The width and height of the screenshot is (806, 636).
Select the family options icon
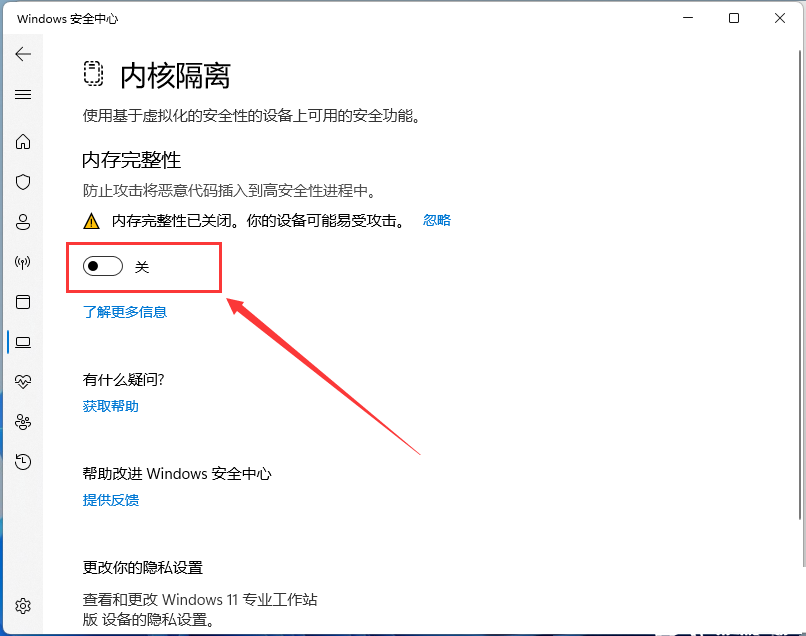(23, 421)
